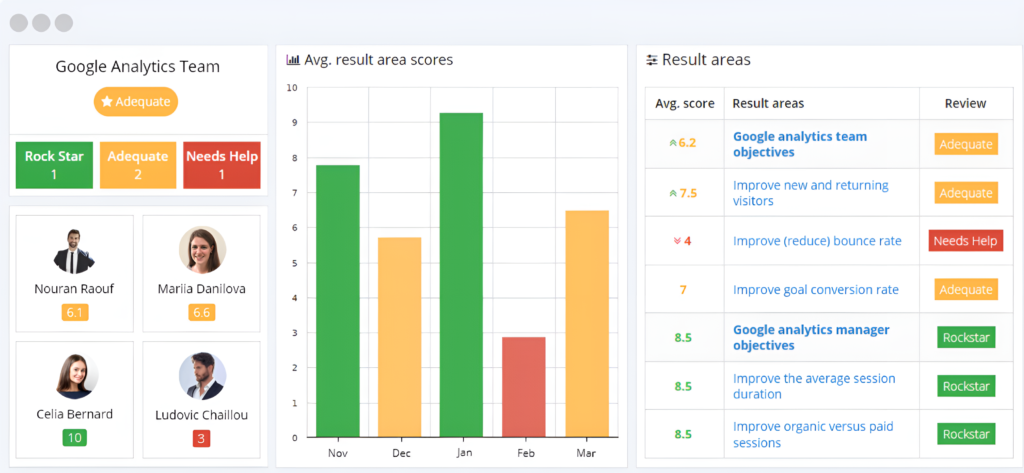Click the red Feb bar in chart
The image size is (1024, 473).
coord(523,387)
